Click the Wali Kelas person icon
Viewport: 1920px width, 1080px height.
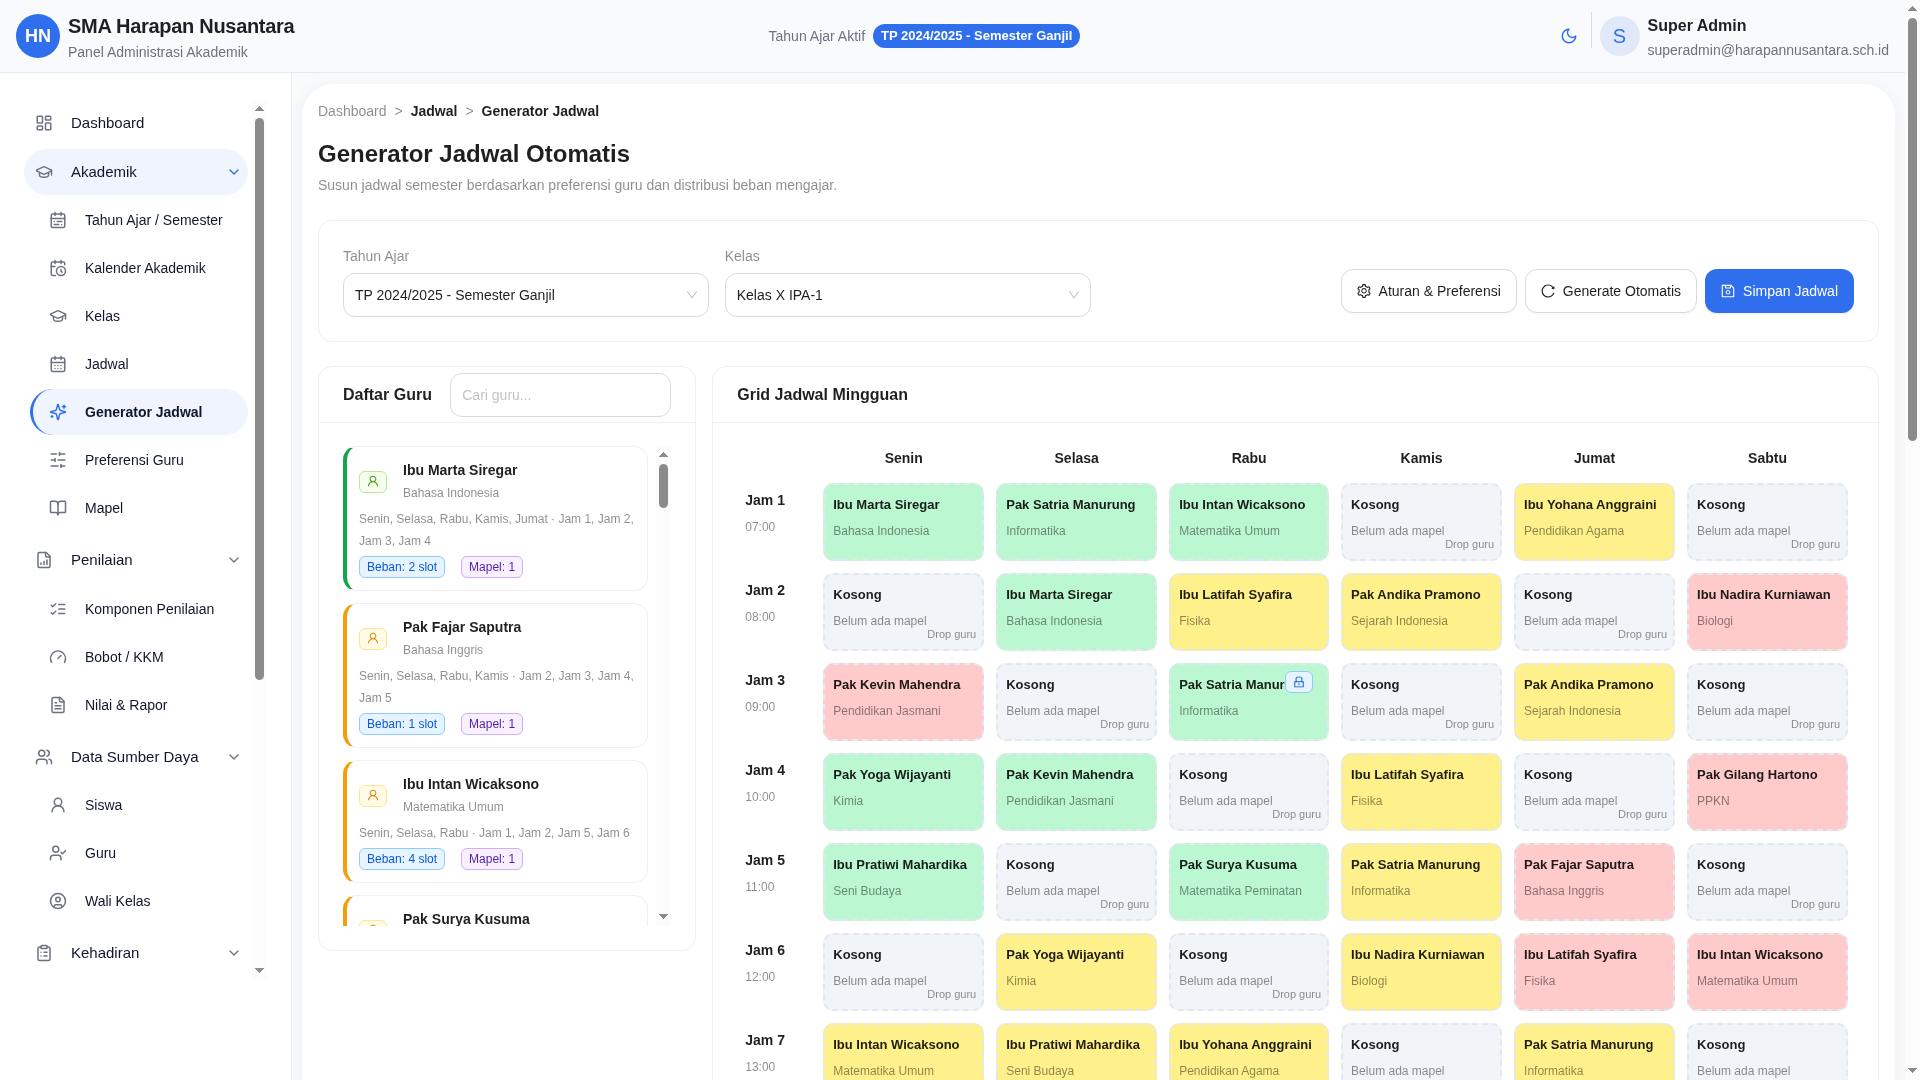58,901
